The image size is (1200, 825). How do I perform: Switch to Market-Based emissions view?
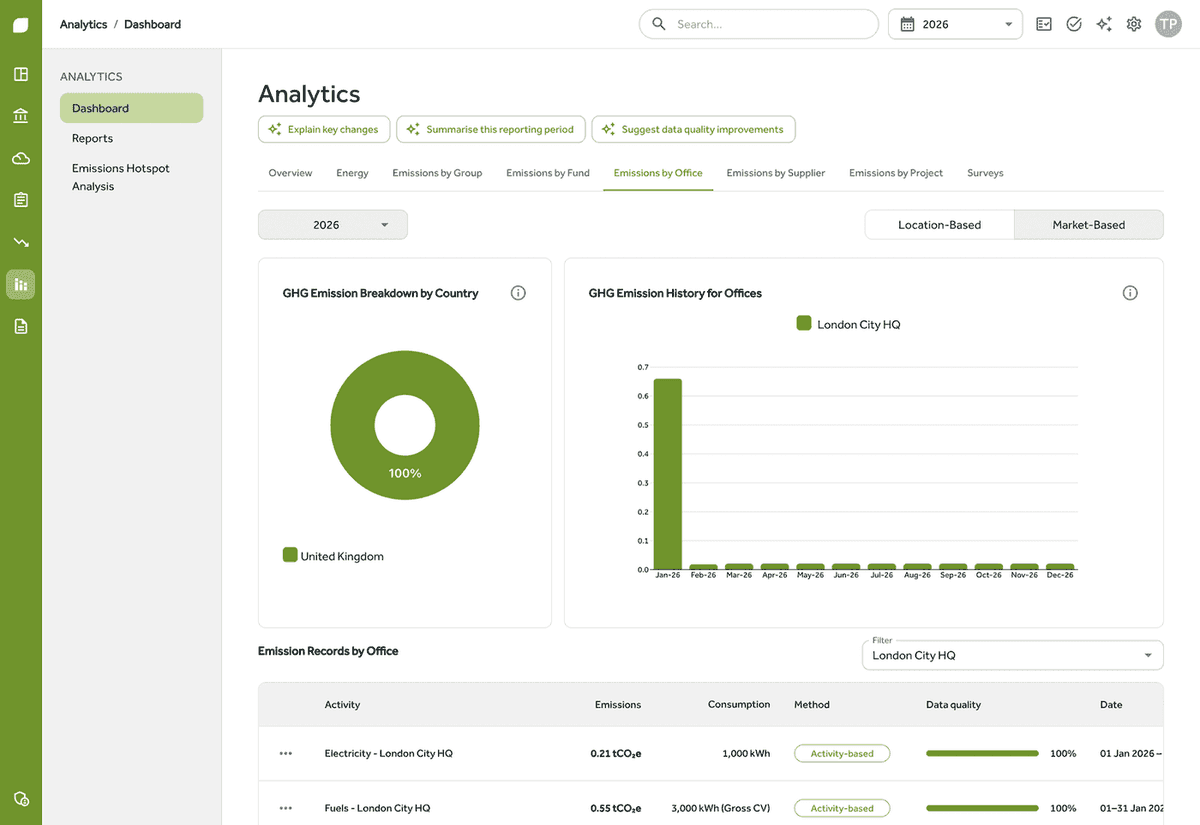pos(1089,225)
